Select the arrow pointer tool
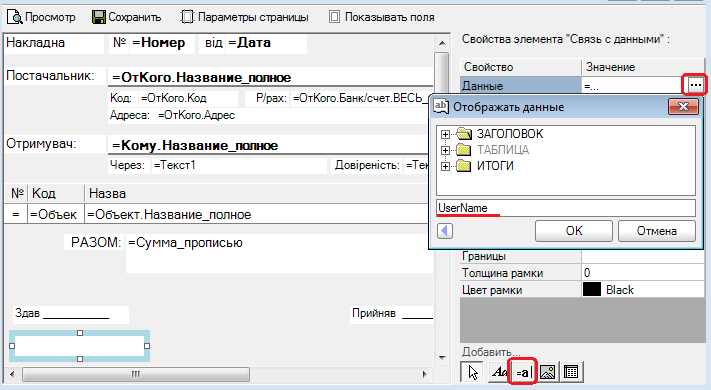The height and width of the screenshot is (390, 711). click(x=472, y=372)
